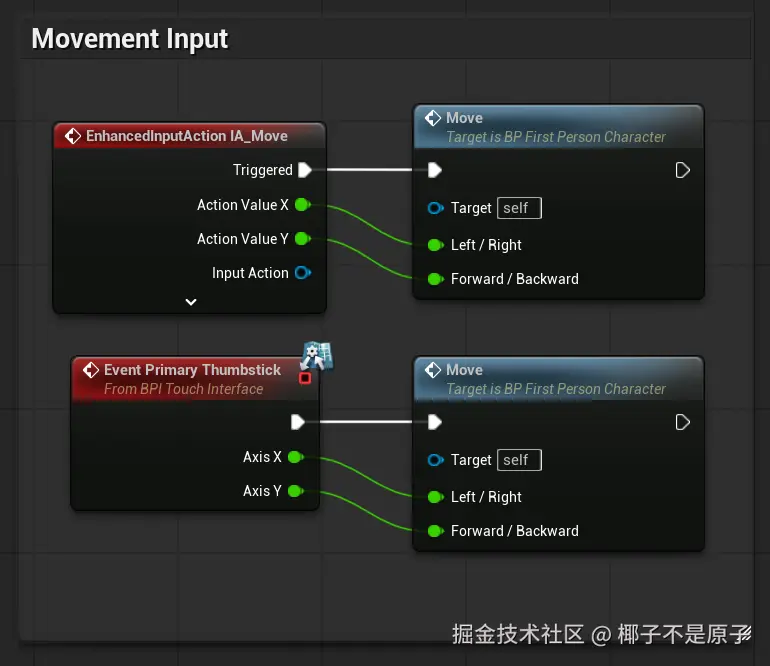This screenshot has width=770, height=666.
Task: Click the function icon in the lower Move header
Action: click(x=433, y=370)
